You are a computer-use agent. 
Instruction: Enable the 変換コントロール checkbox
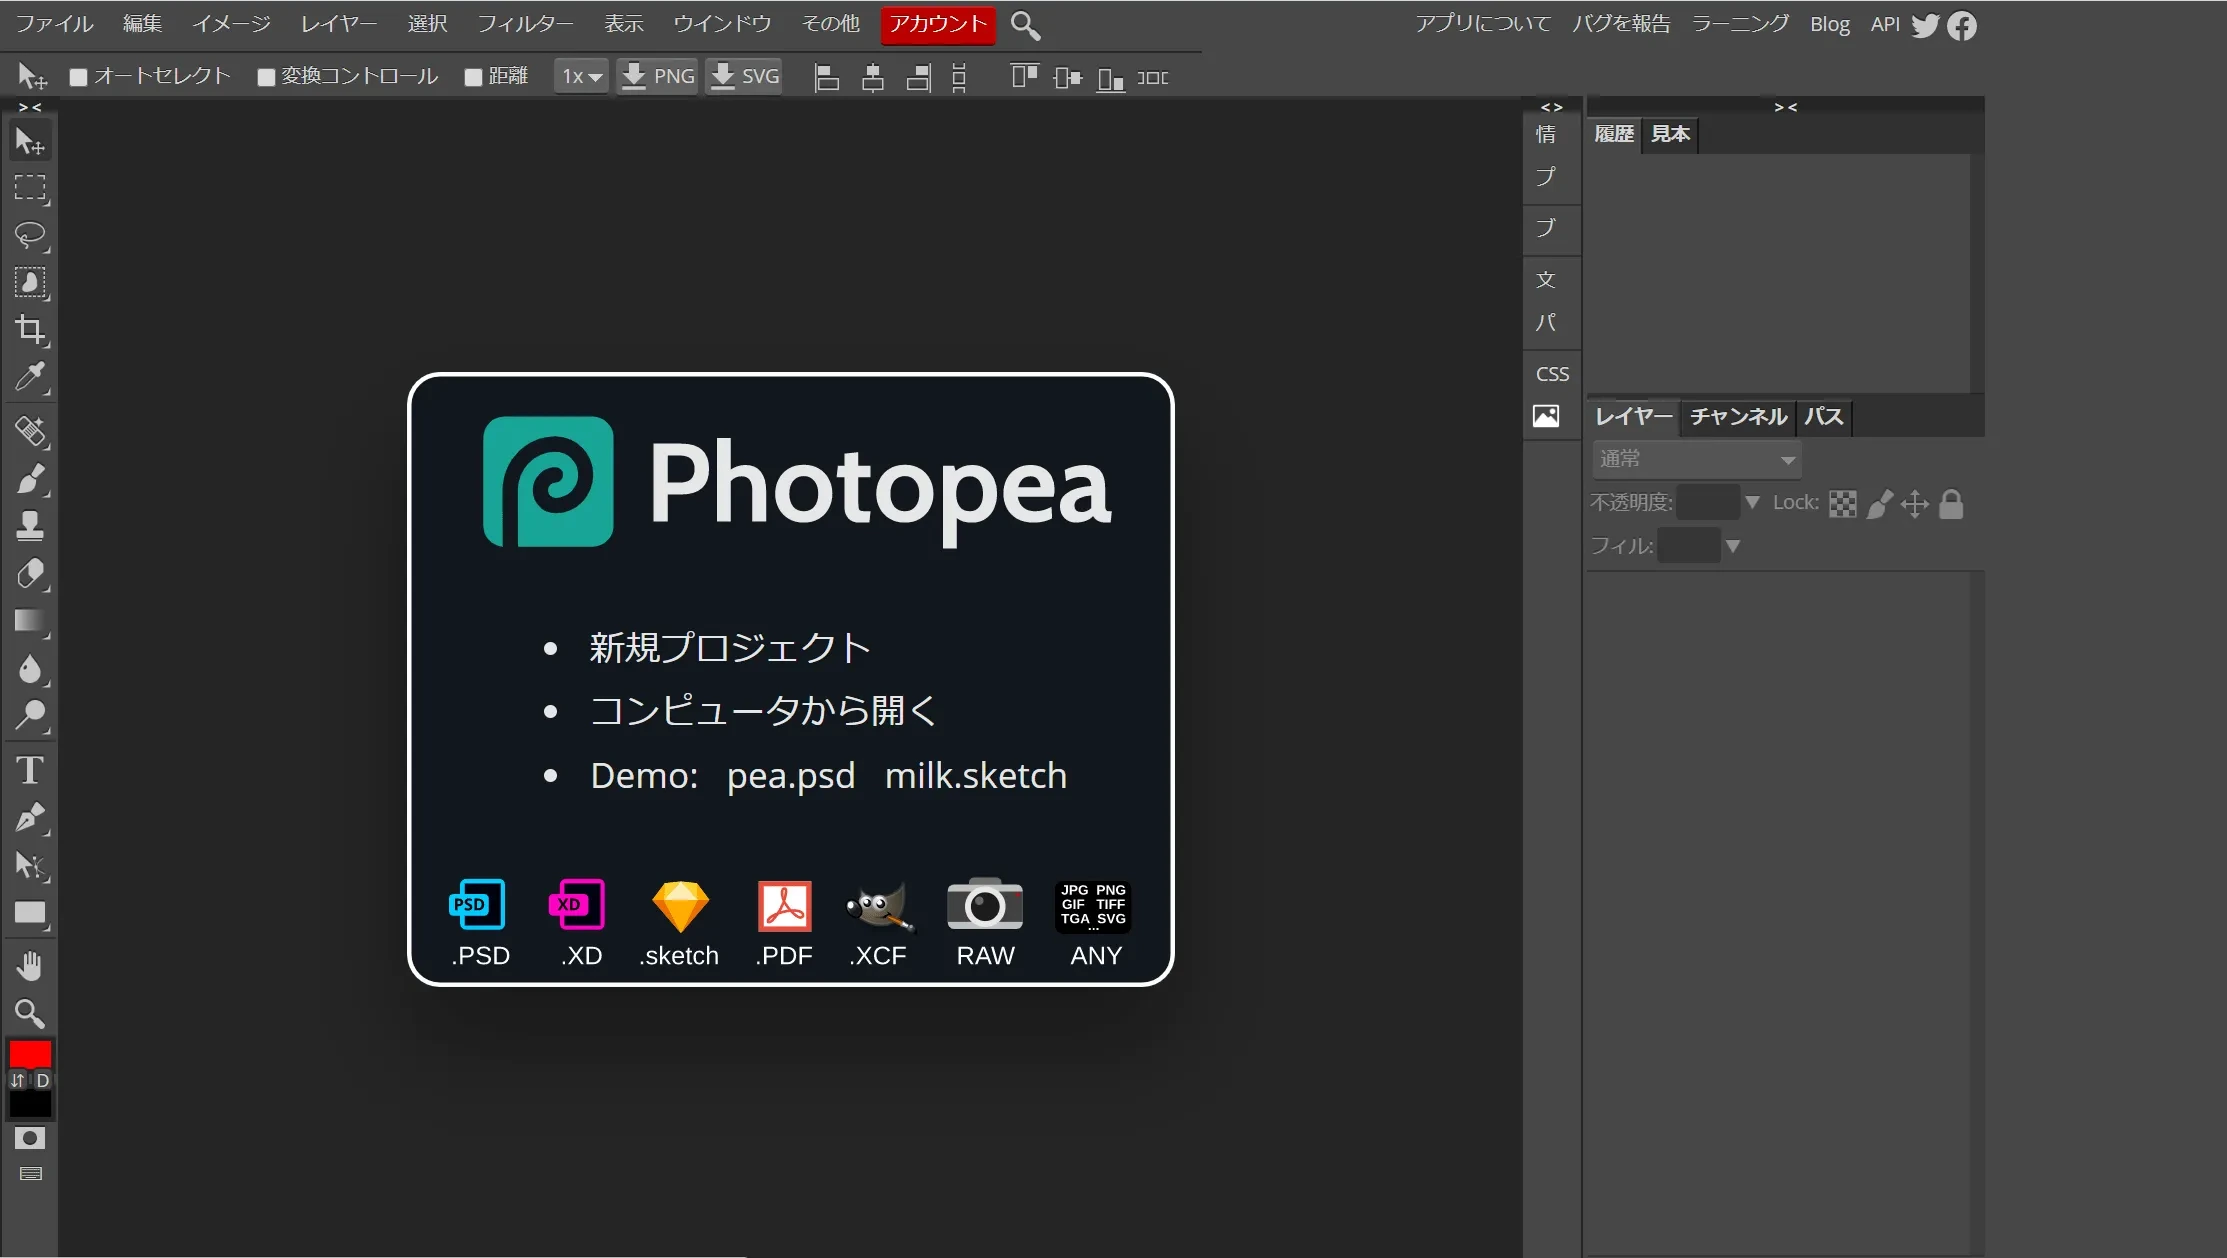coord(266,77)
